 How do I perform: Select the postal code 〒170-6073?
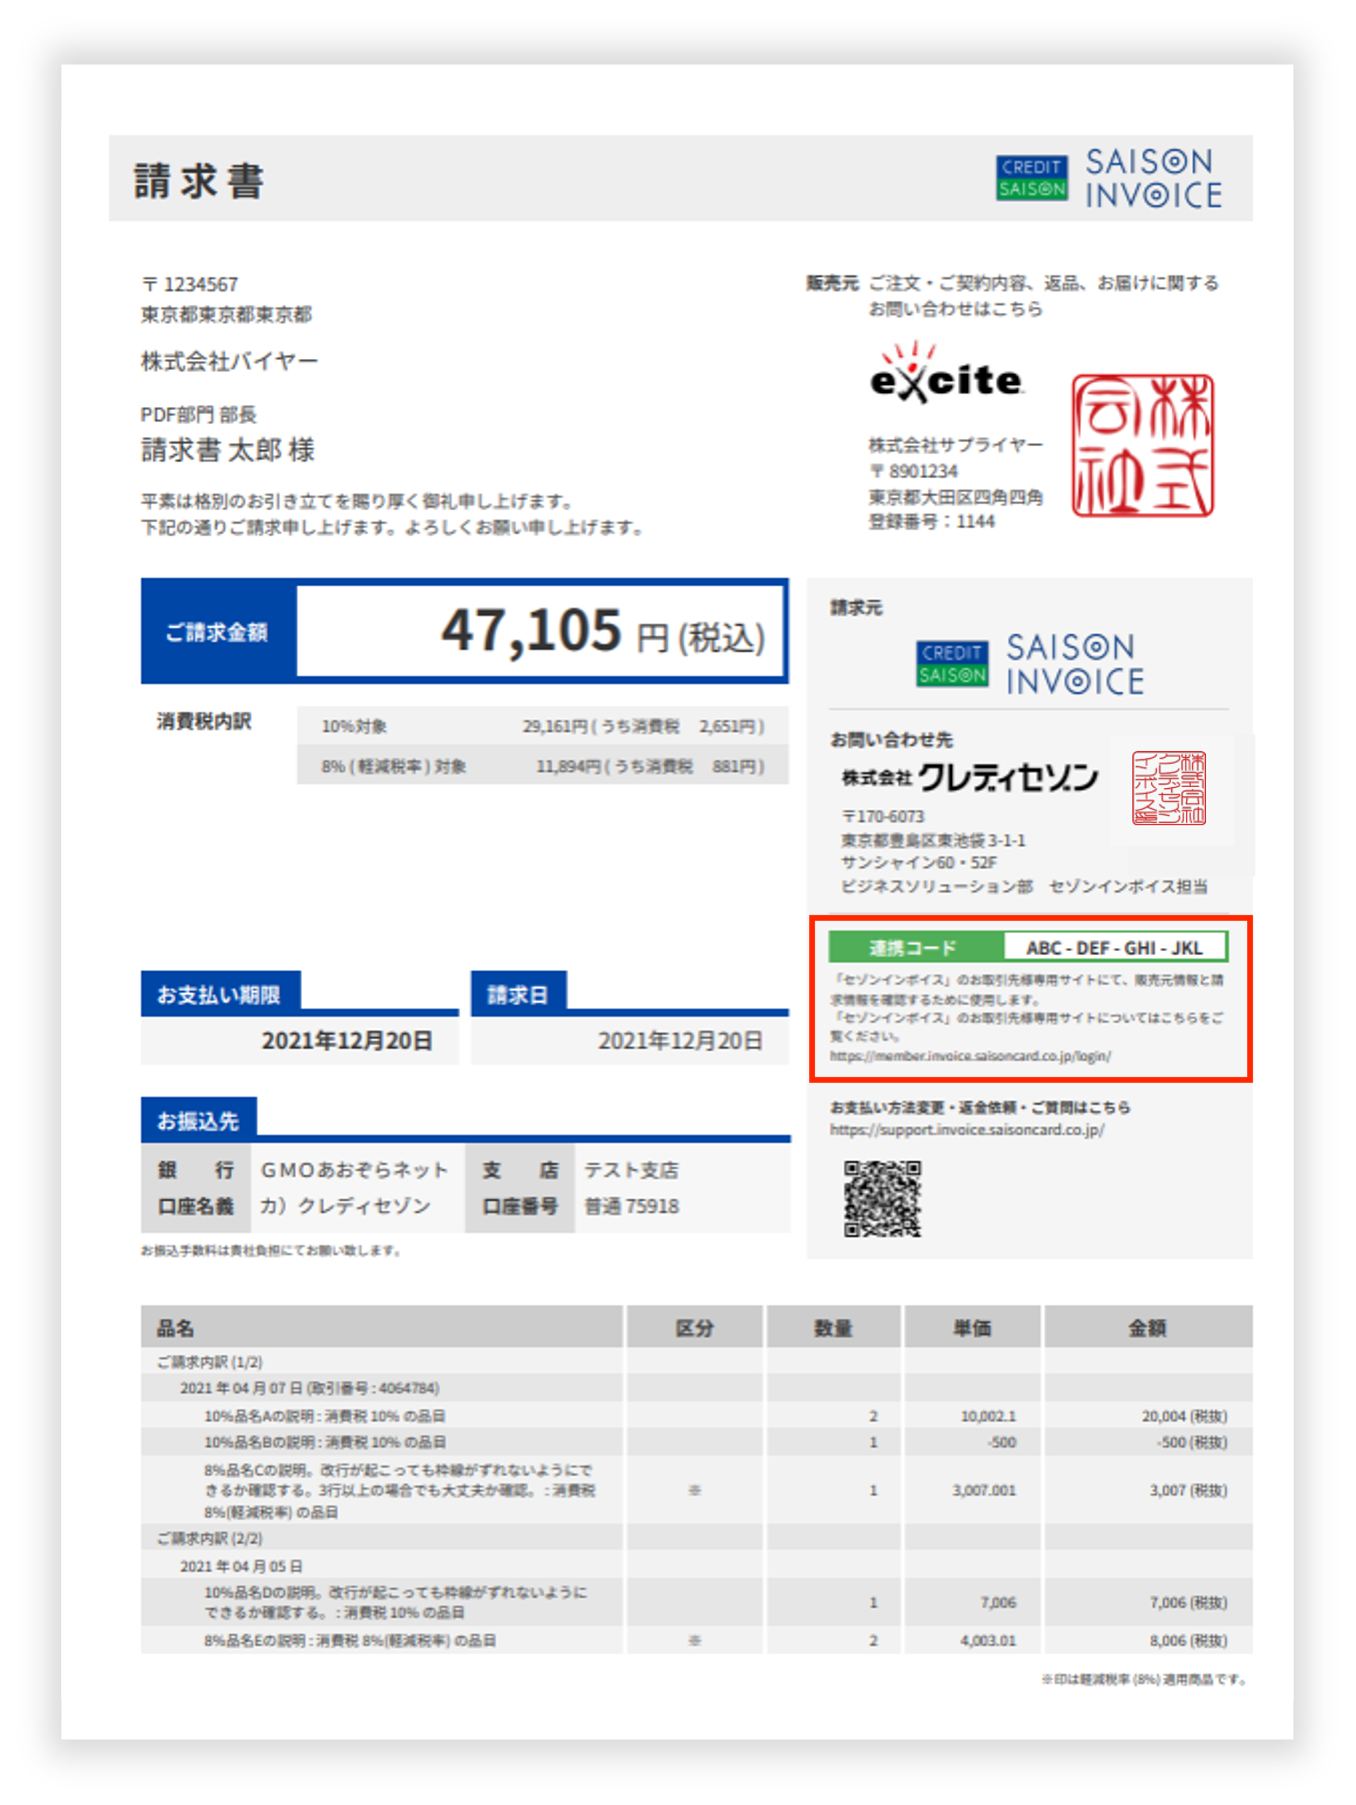883,817
